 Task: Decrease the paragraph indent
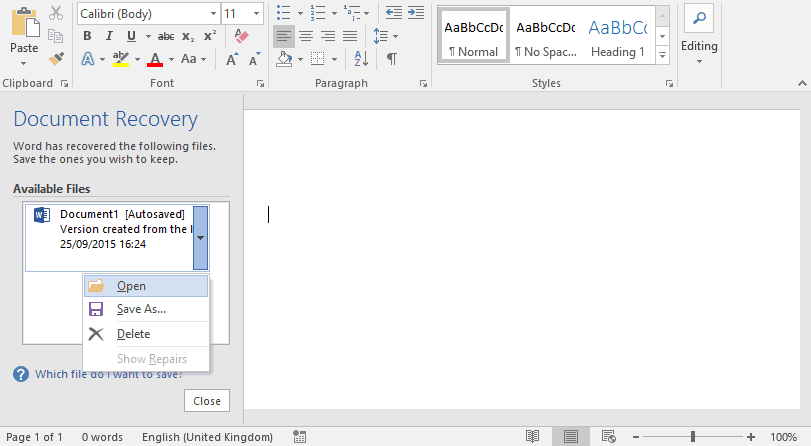coord(394,12)
